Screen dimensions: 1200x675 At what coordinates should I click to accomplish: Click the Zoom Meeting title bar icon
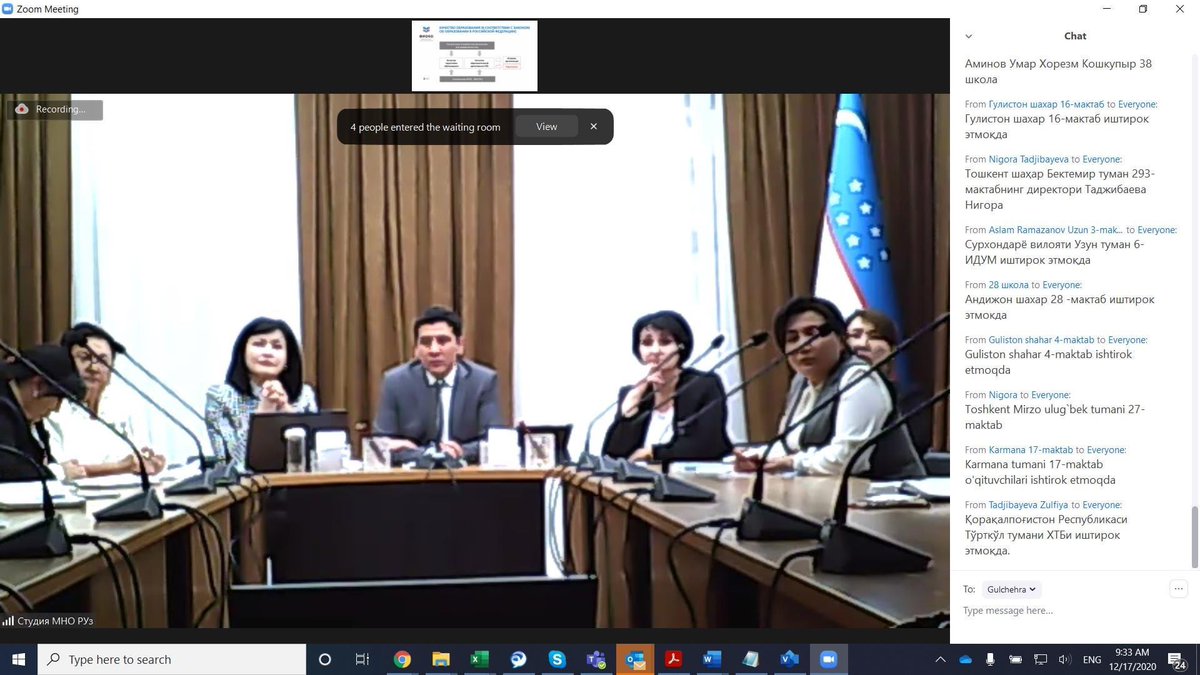[x=8, y=9]
